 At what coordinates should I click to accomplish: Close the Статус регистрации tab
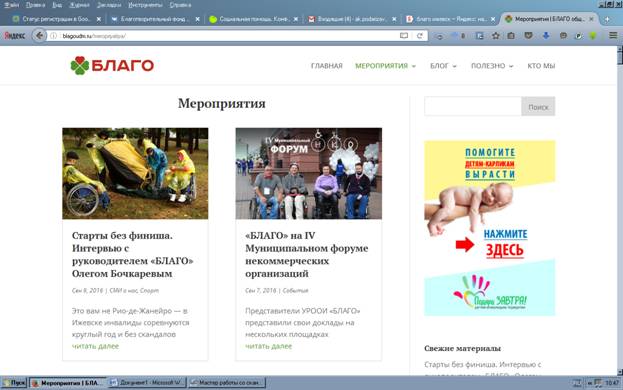(x=99, y=19)
